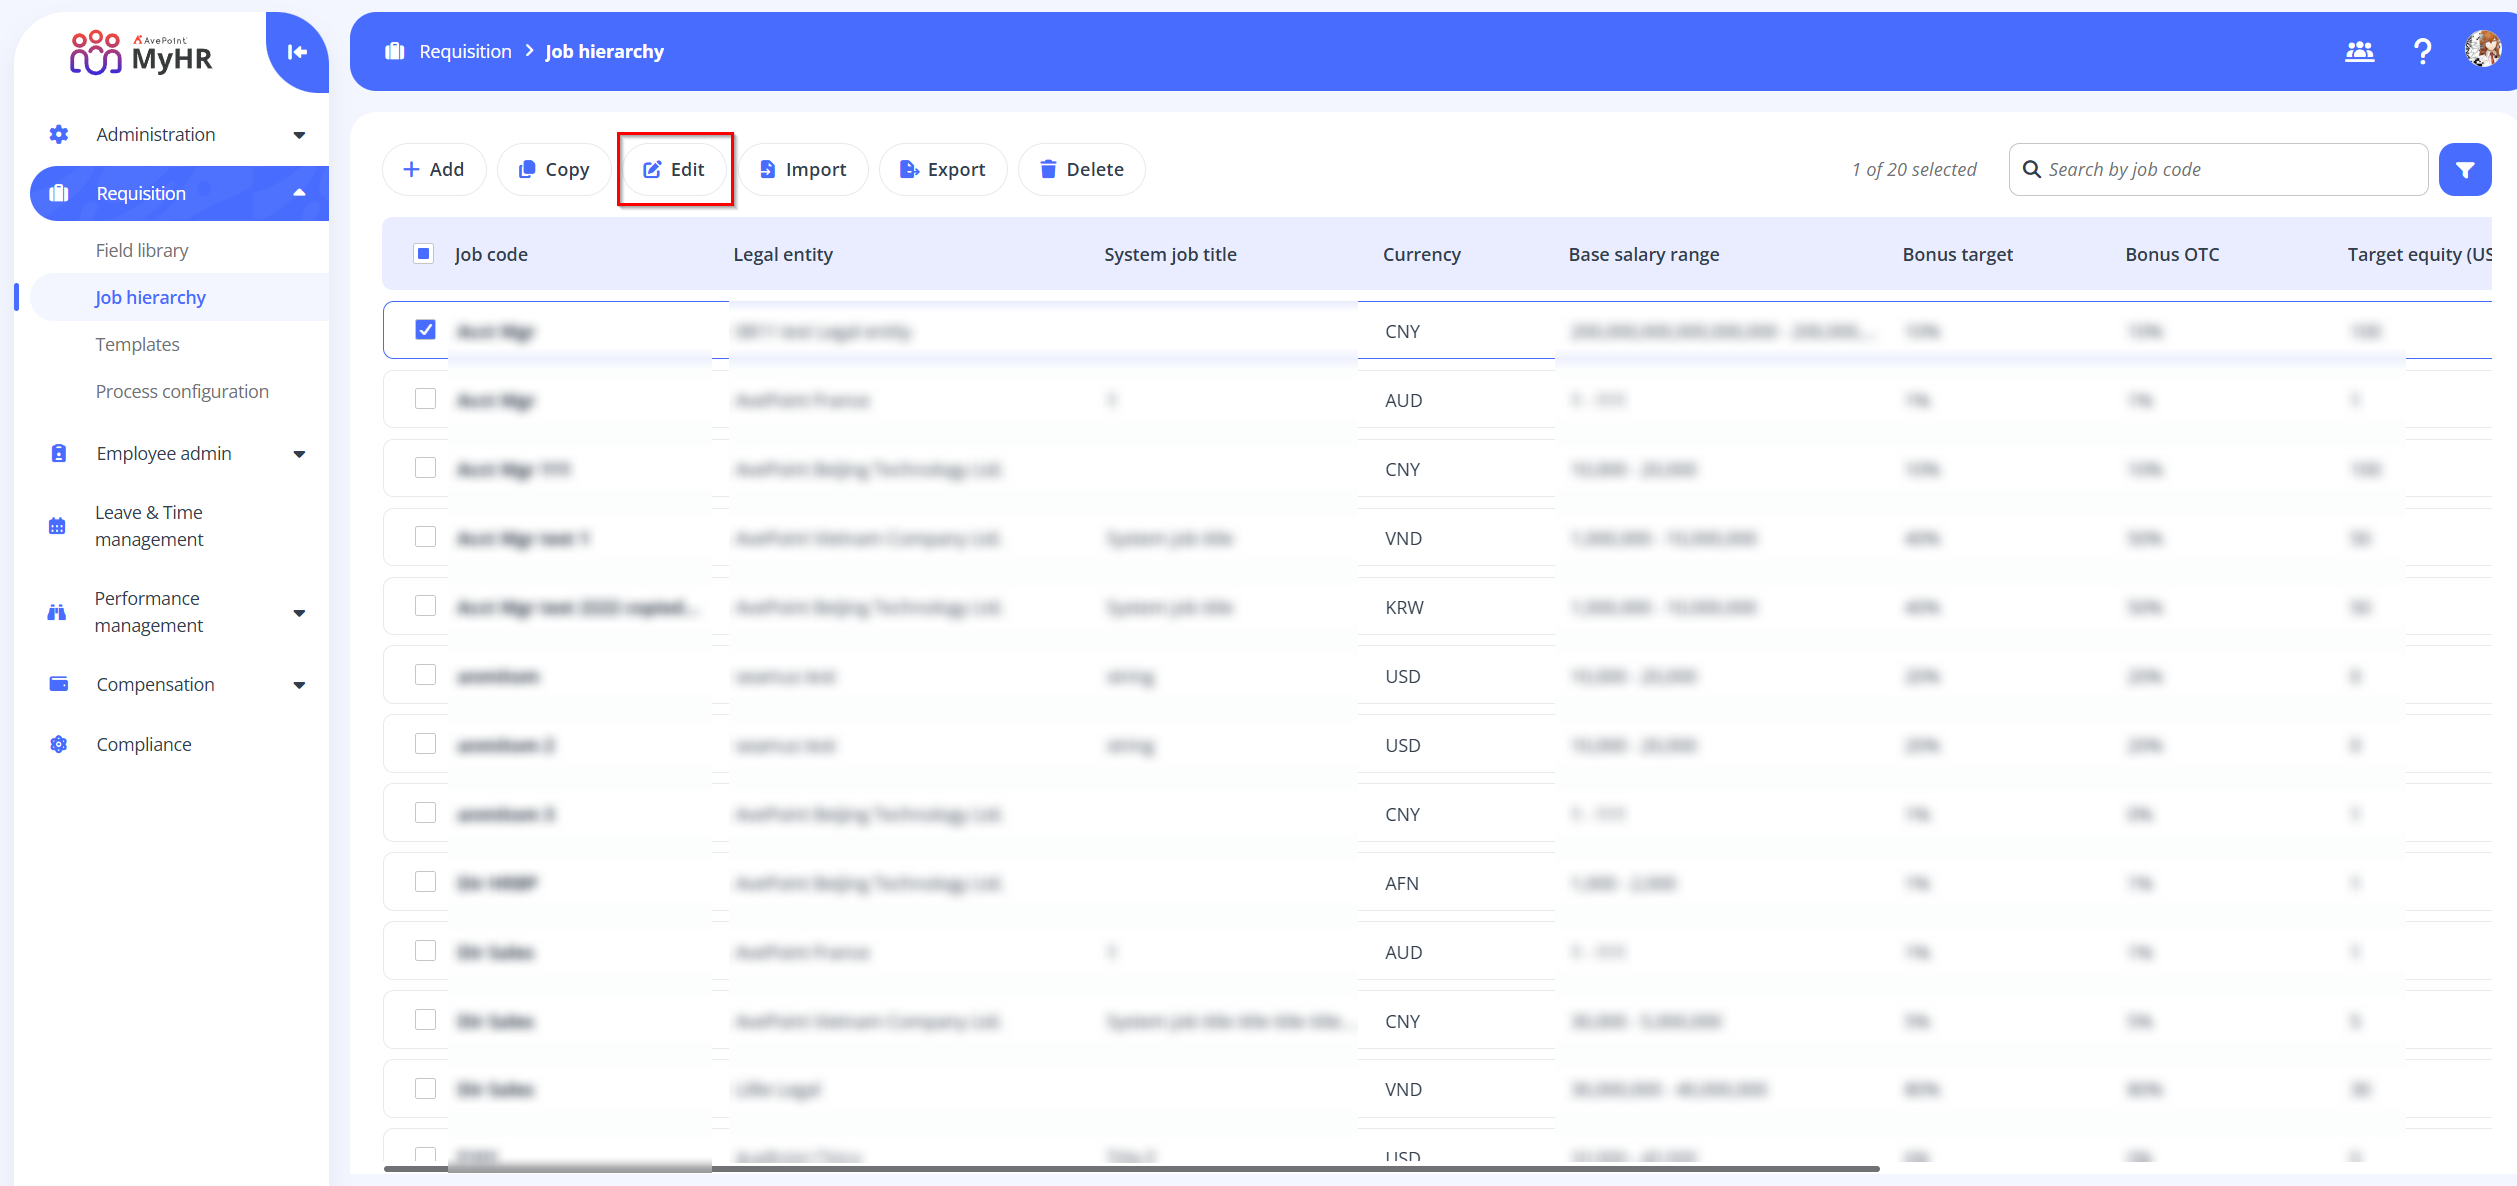Click the horizontal table scrollbar
Viewport: 2517px width, 1186px height.
click(1132, 1168)
